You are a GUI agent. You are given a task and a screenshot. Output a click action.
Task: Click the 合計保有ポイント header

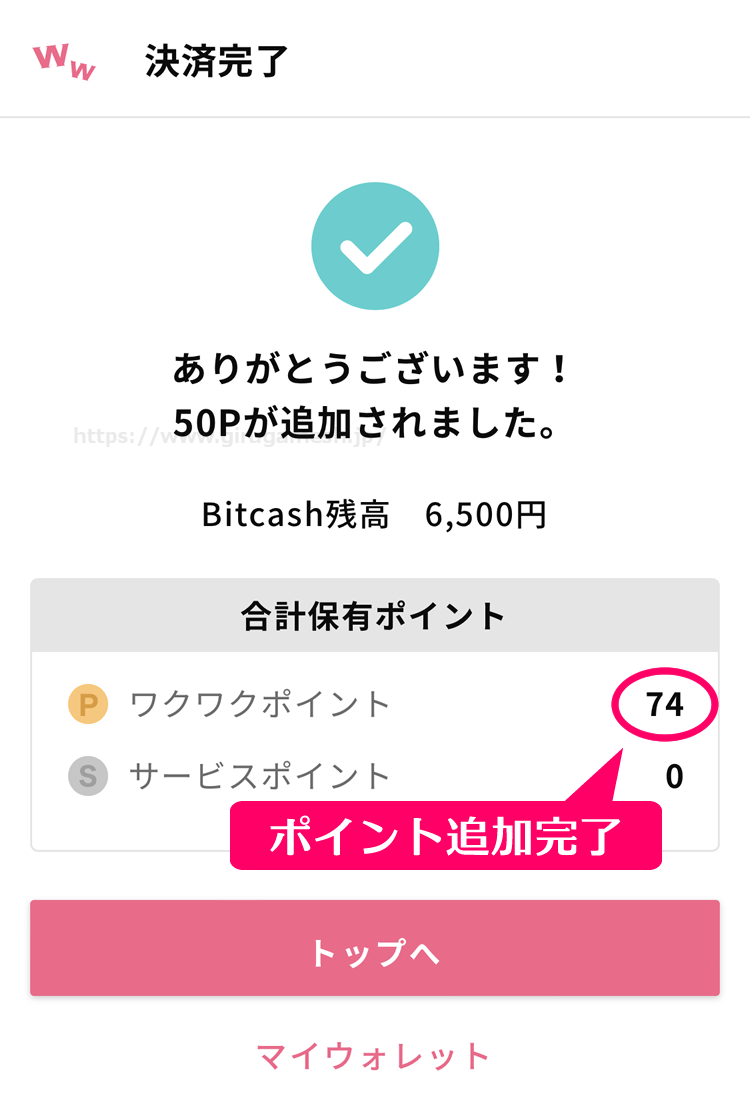(x=374, y=616)
